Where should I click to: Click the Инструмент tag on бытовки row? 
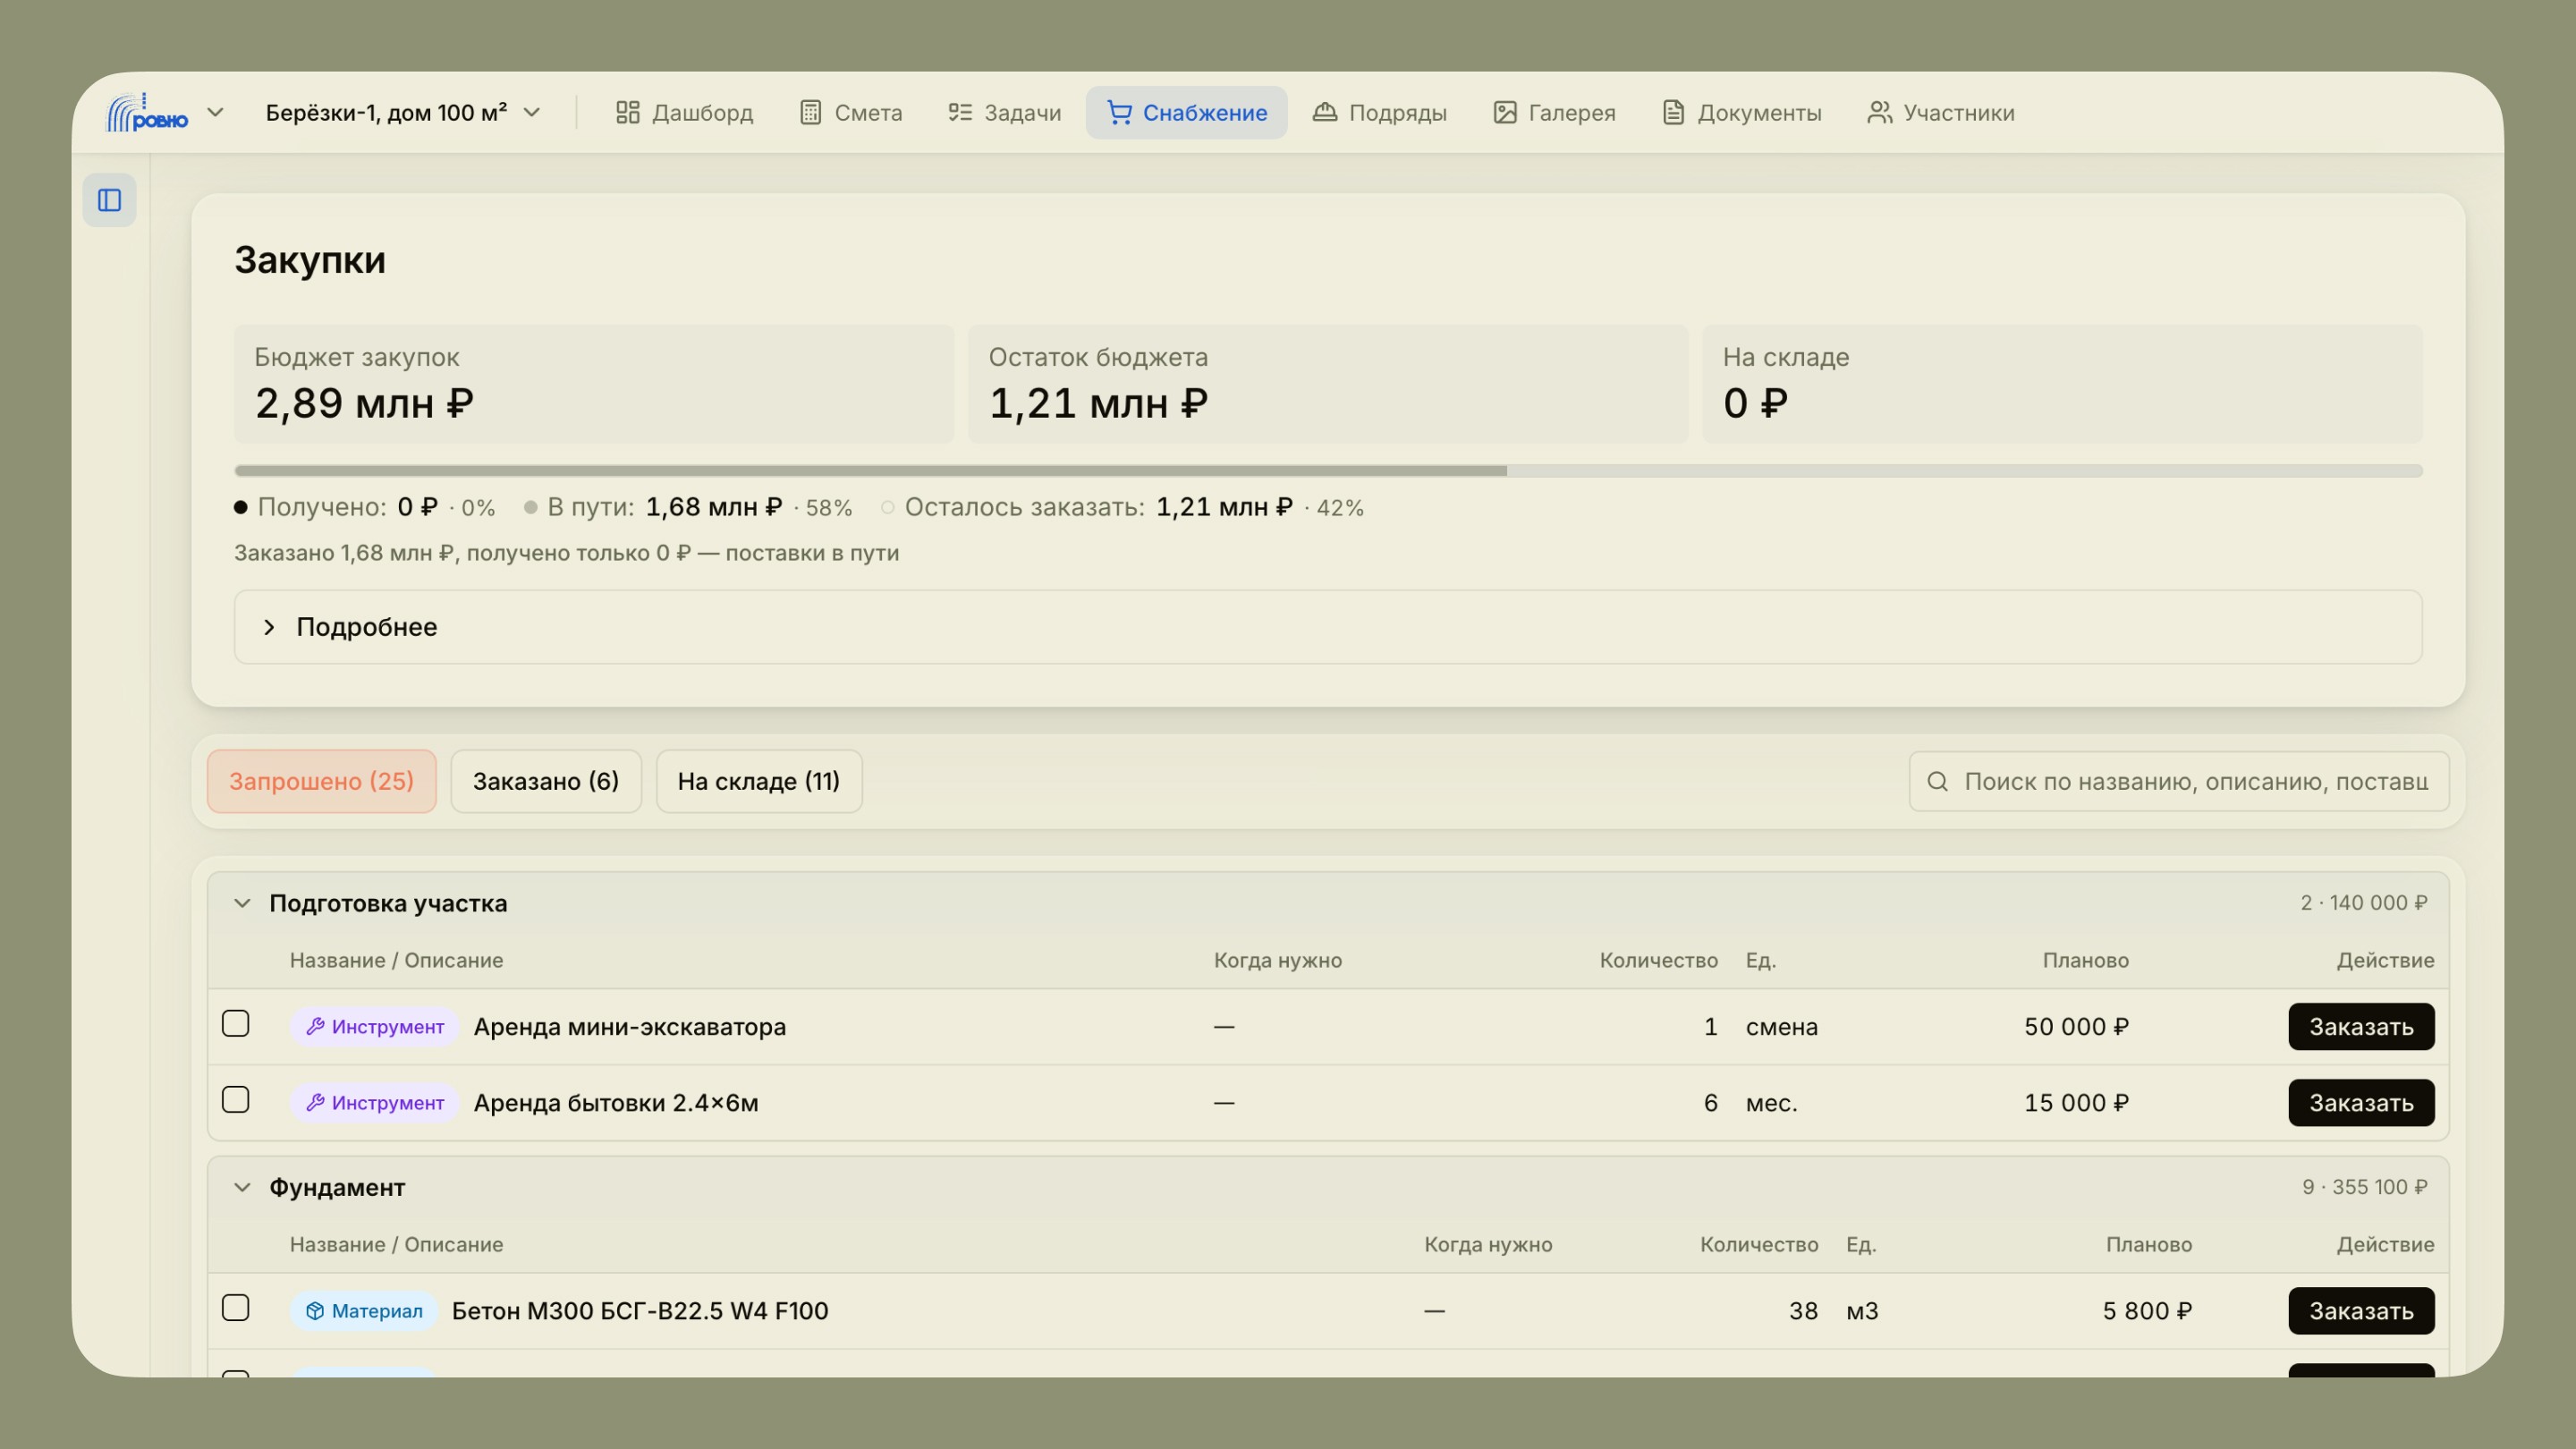point(375,1102)
